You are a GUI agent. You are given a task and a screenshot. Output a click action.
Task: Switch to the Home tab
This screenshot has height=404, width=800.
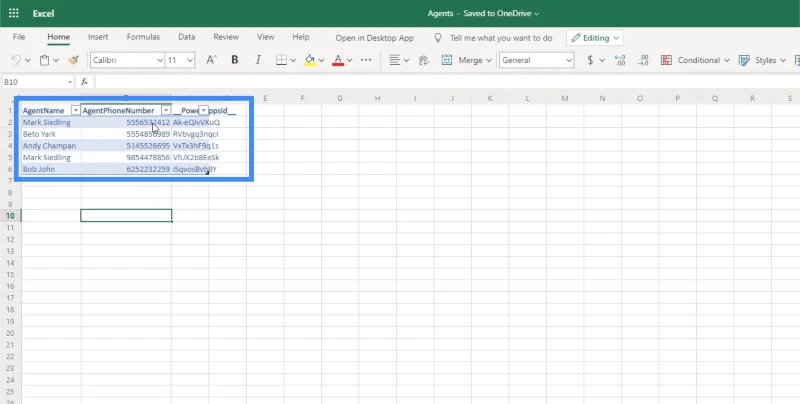click(59, 37)
